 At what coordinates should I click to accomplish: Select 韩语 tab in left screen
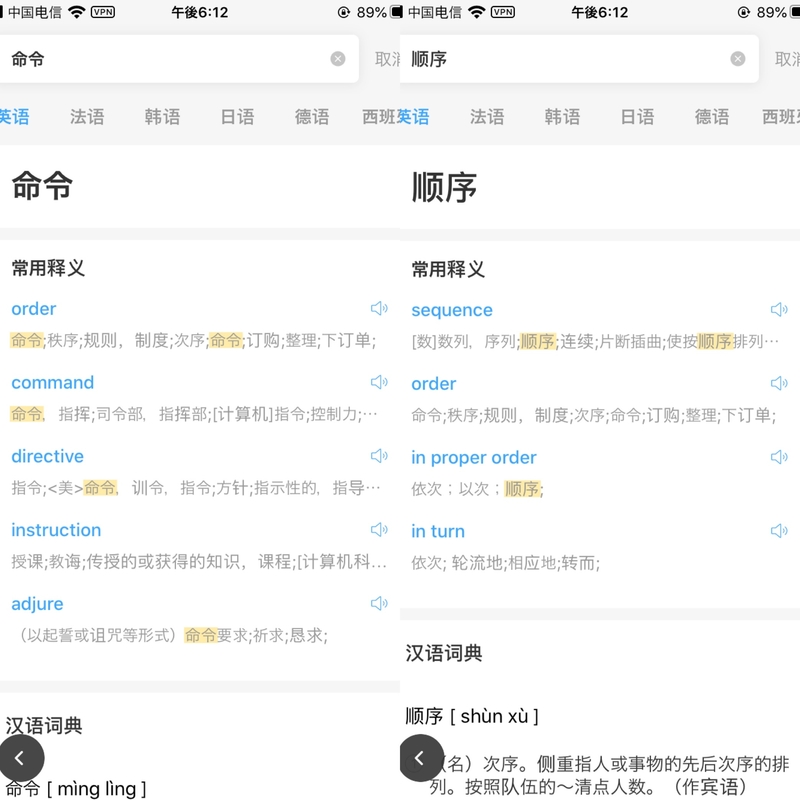click(x=162, y=117)
